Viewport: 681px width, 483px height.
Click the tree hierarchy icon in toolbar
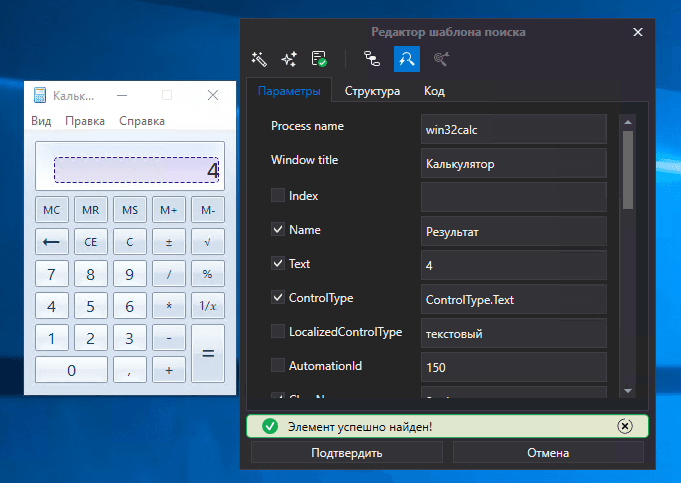point(372,59)
